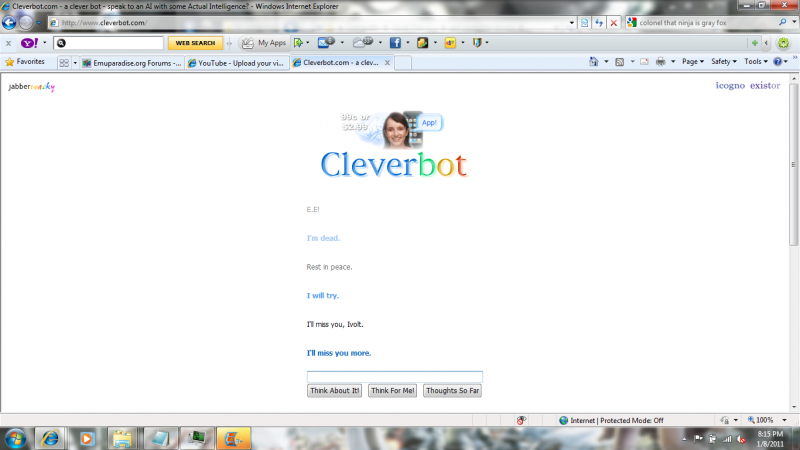This screenshot has width=800, height=450.
Task: Open the Home icon in command bar
Action: [593, 62]
